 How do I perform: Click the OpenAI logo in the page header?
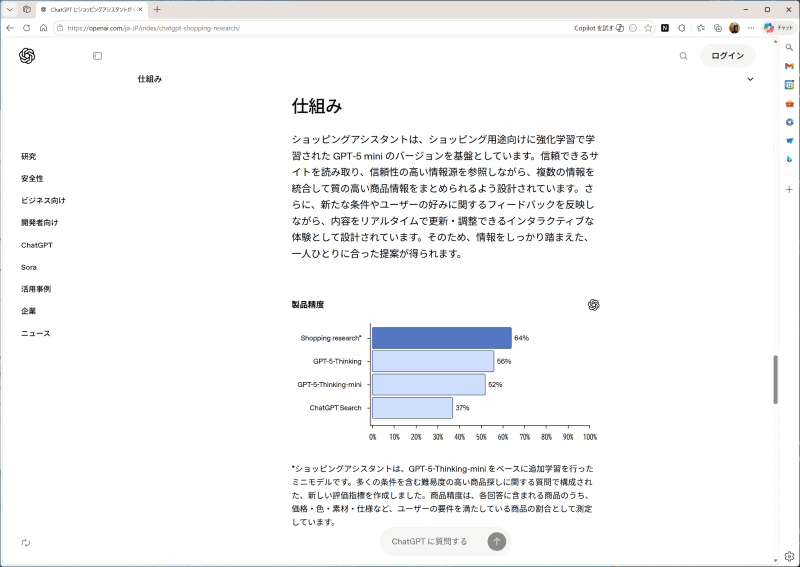pyautogui.click(x=27, y=56)
